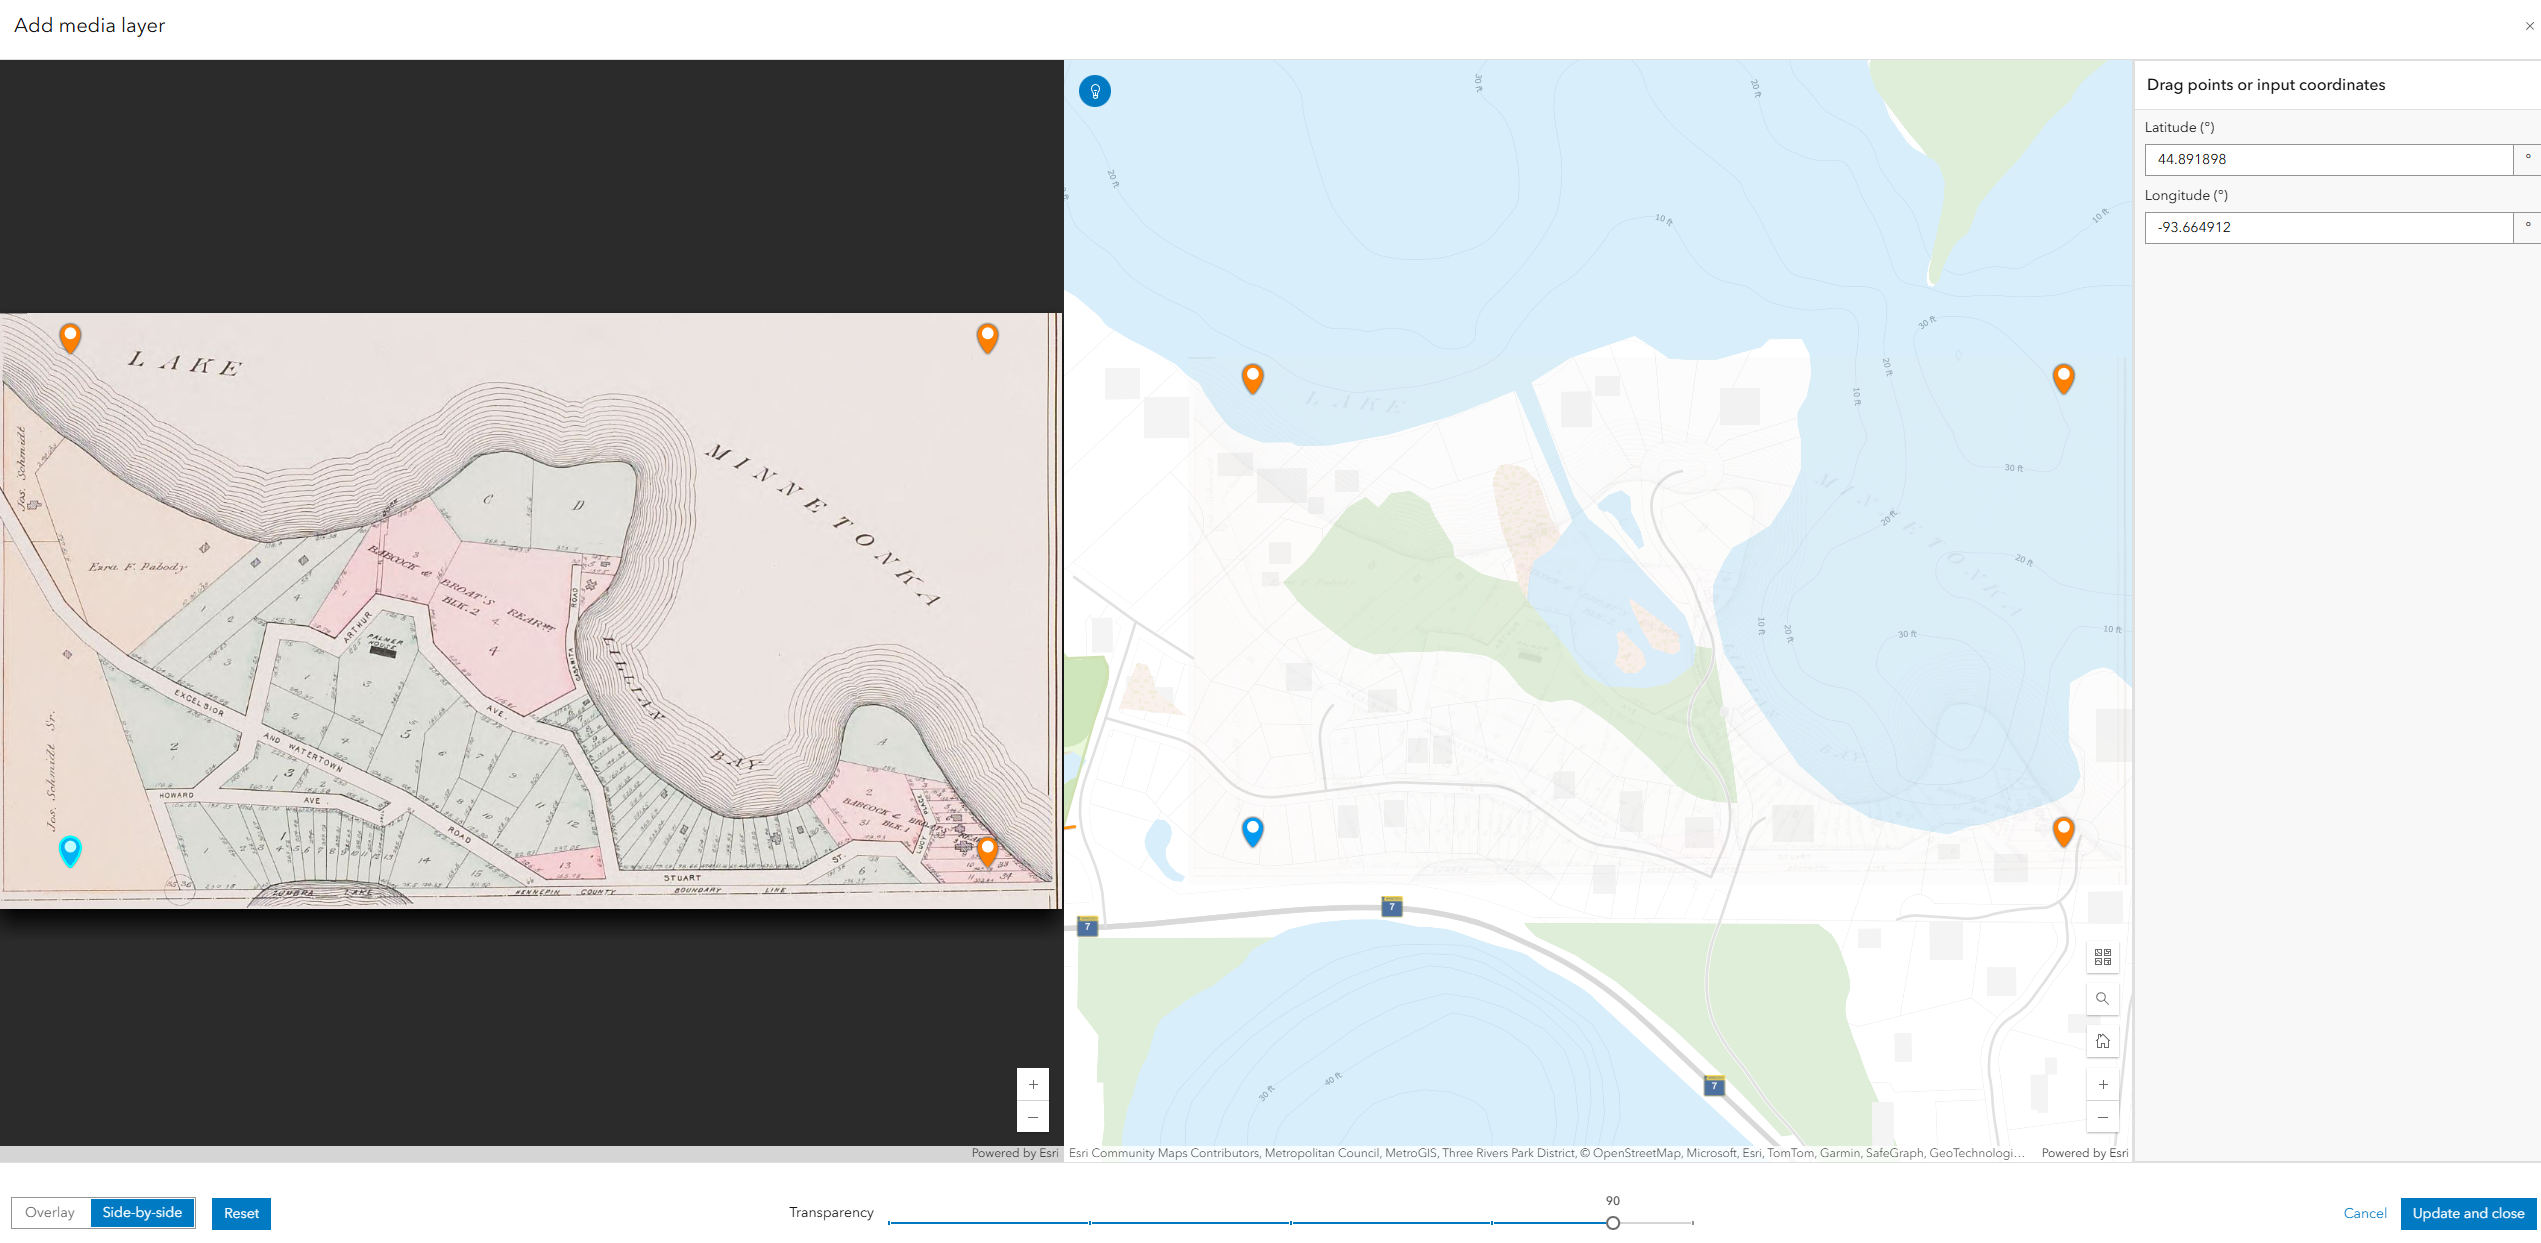Click the degree symbol next to Longitude
2541x1243 pixels.
[x=2527, y=227]
